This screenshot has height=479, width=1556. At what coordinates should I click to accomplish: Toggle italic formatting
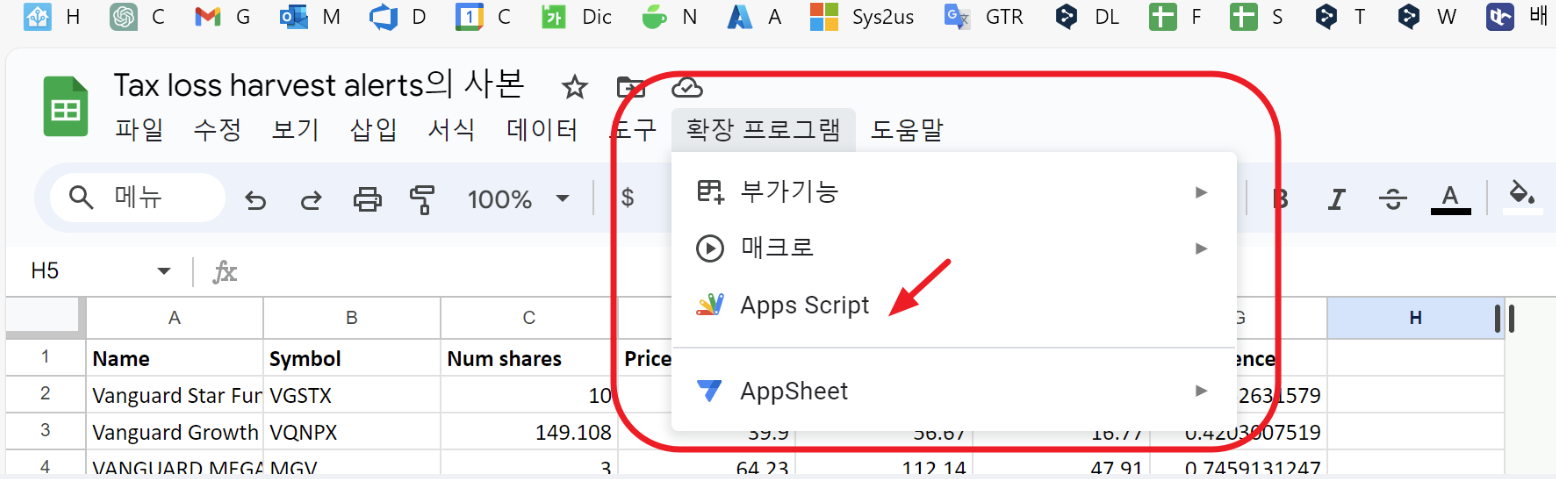click(x=1335, y=199)
